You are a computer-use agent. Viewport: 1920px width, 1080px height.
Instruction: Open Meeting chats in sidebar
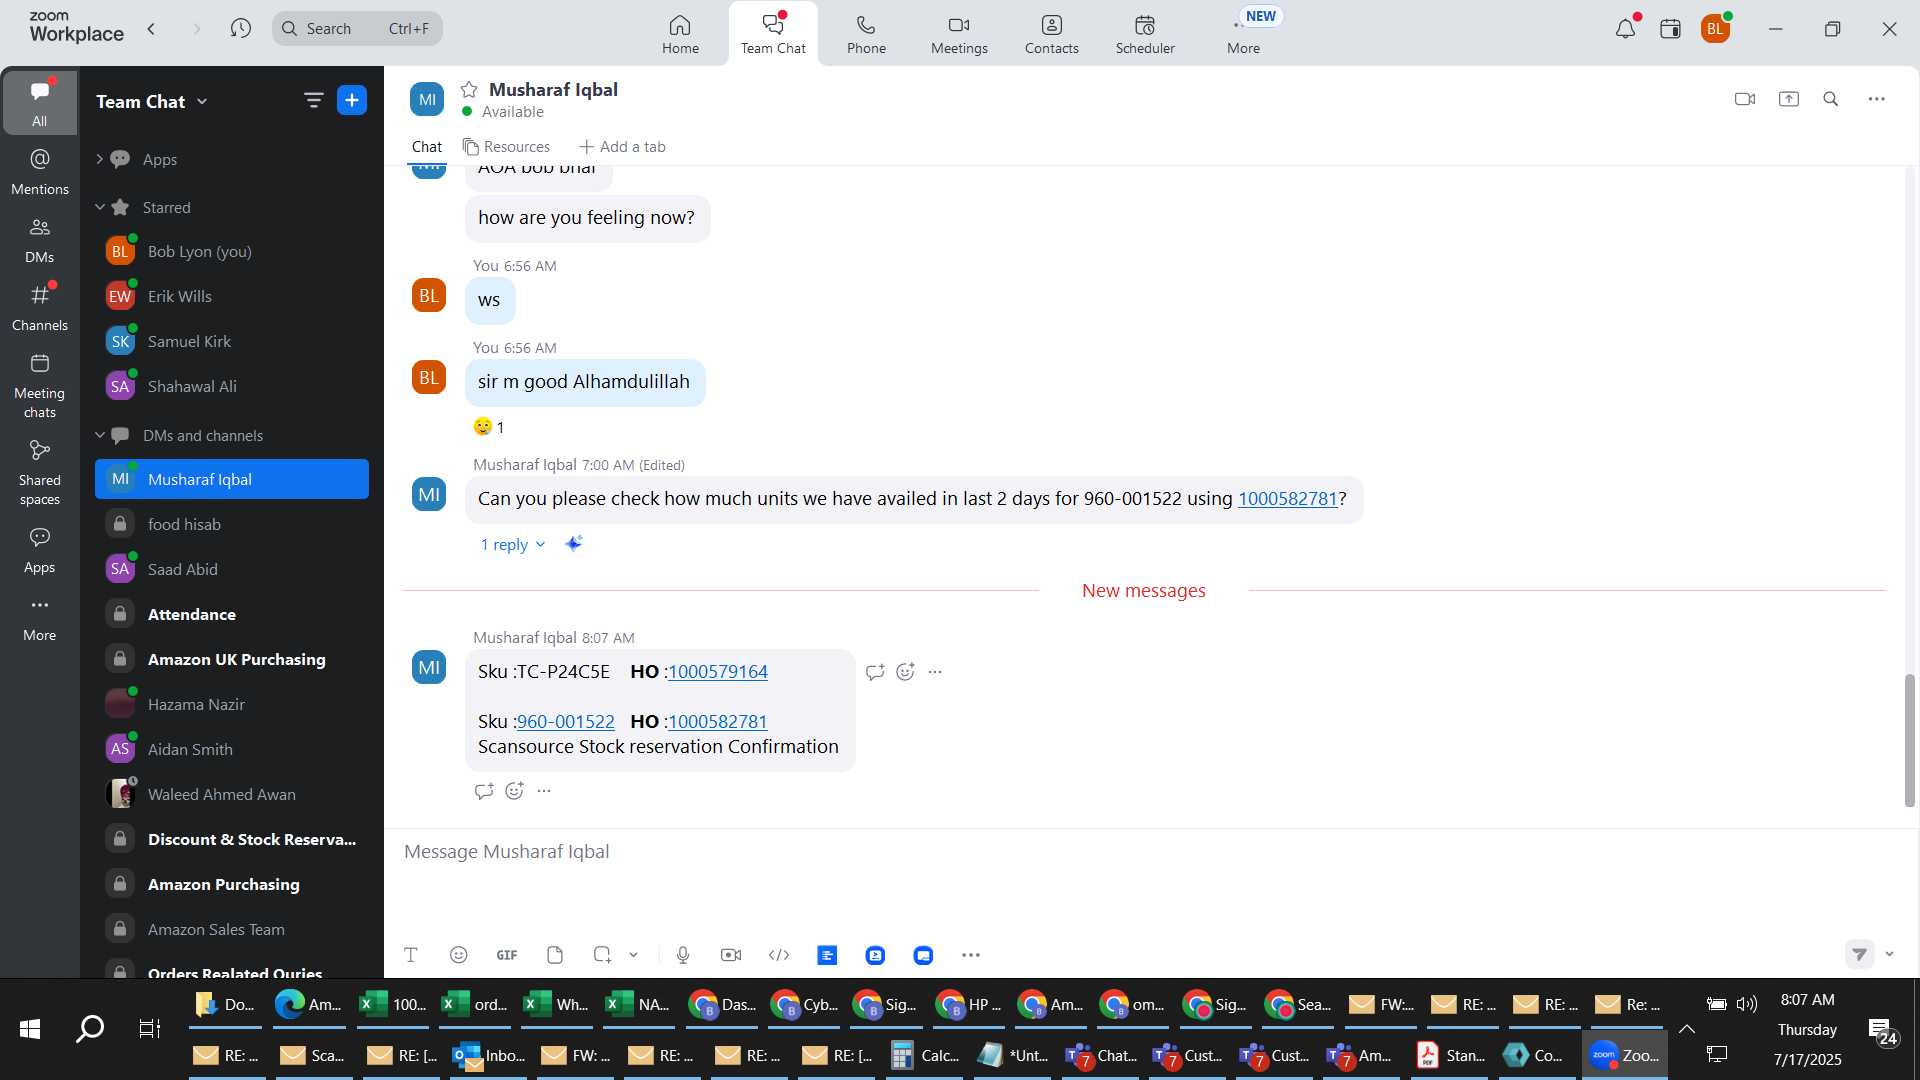[40, 385]
